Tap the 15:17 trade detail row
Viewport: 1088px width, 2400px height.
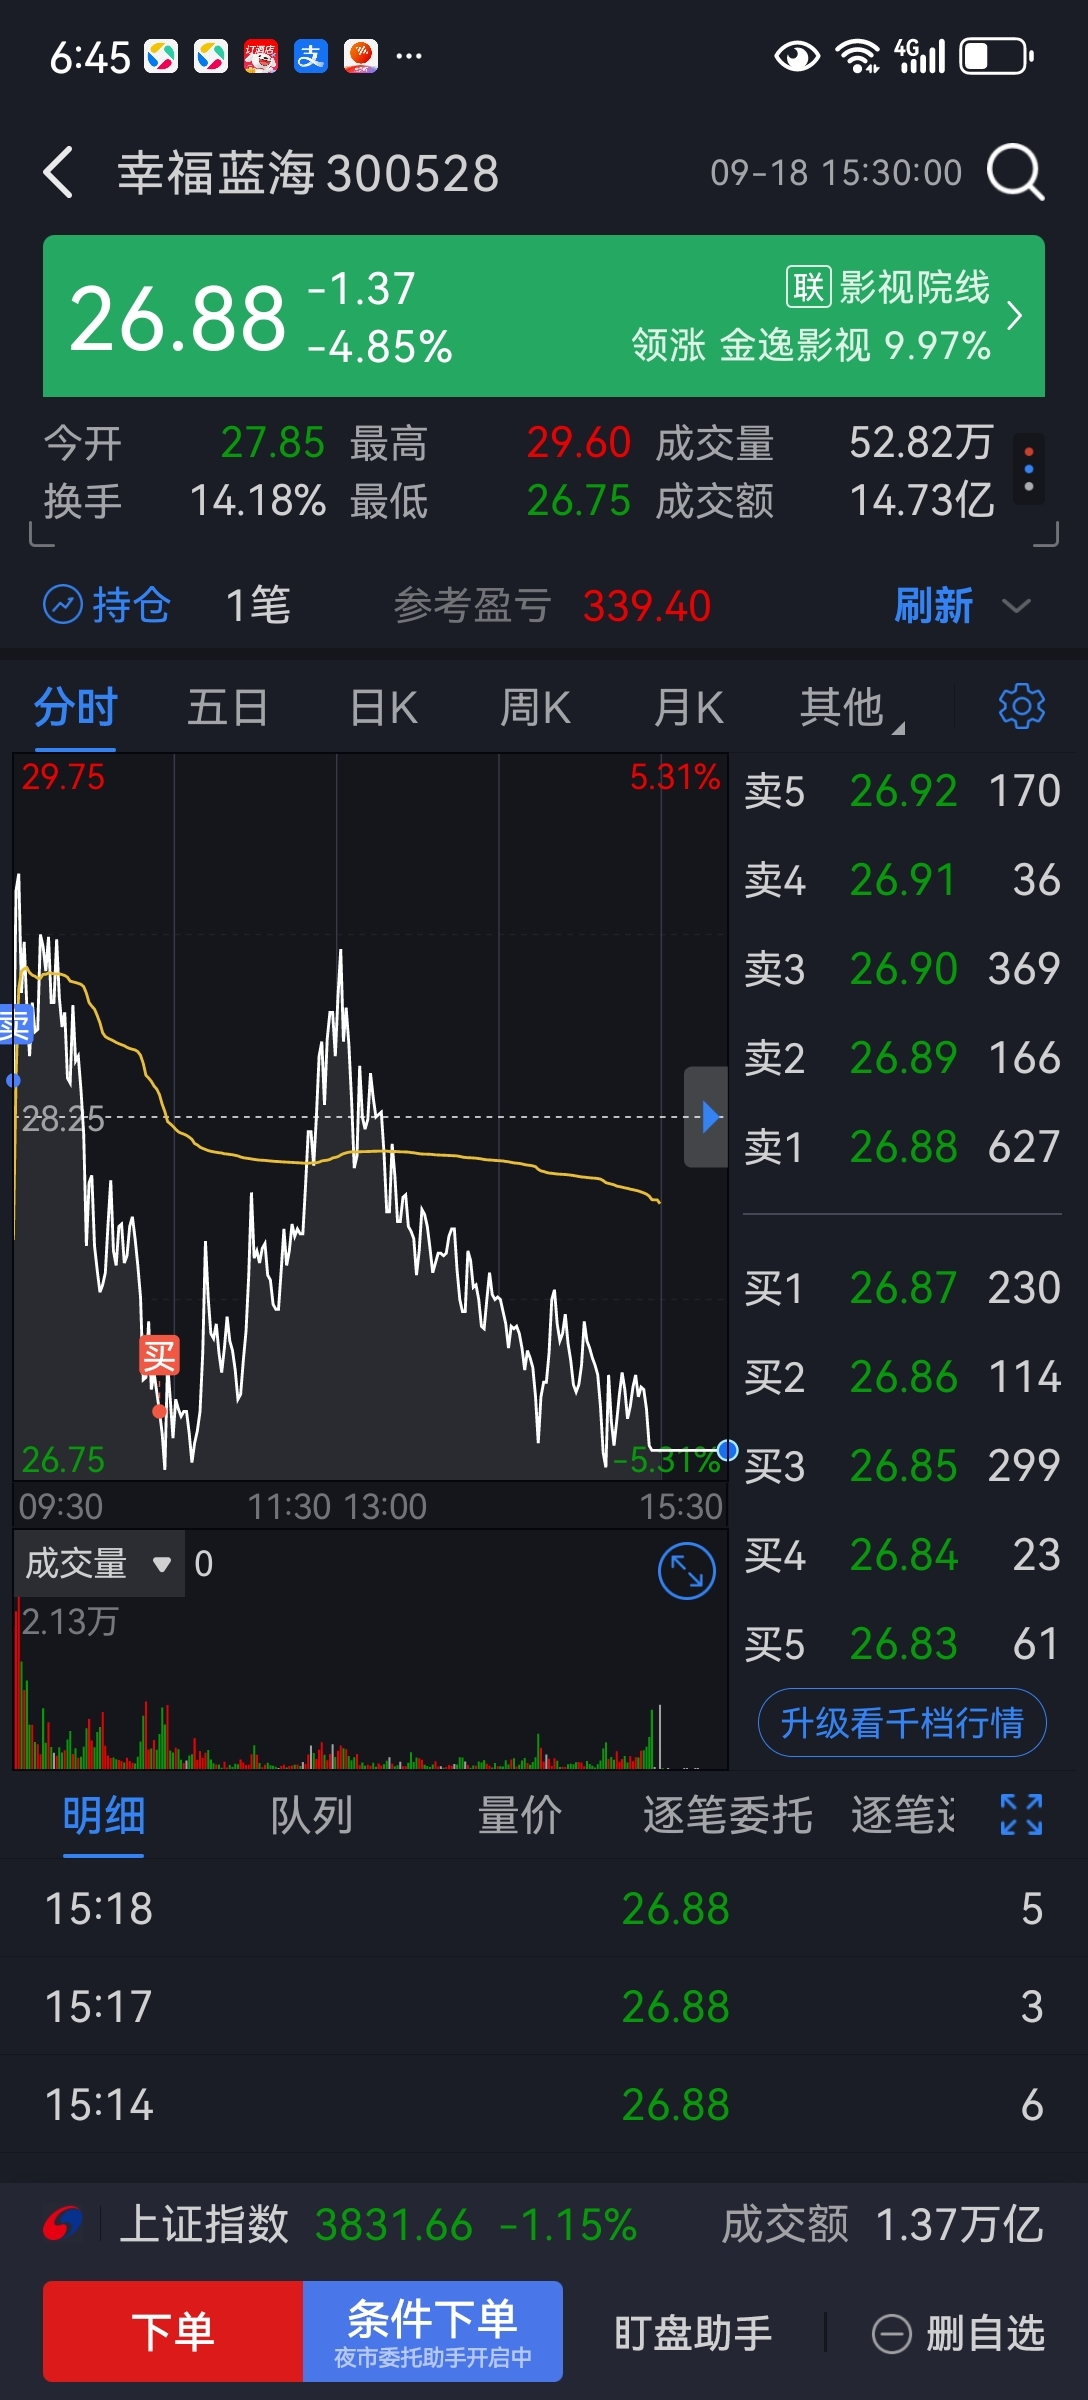pos(544,2006)
